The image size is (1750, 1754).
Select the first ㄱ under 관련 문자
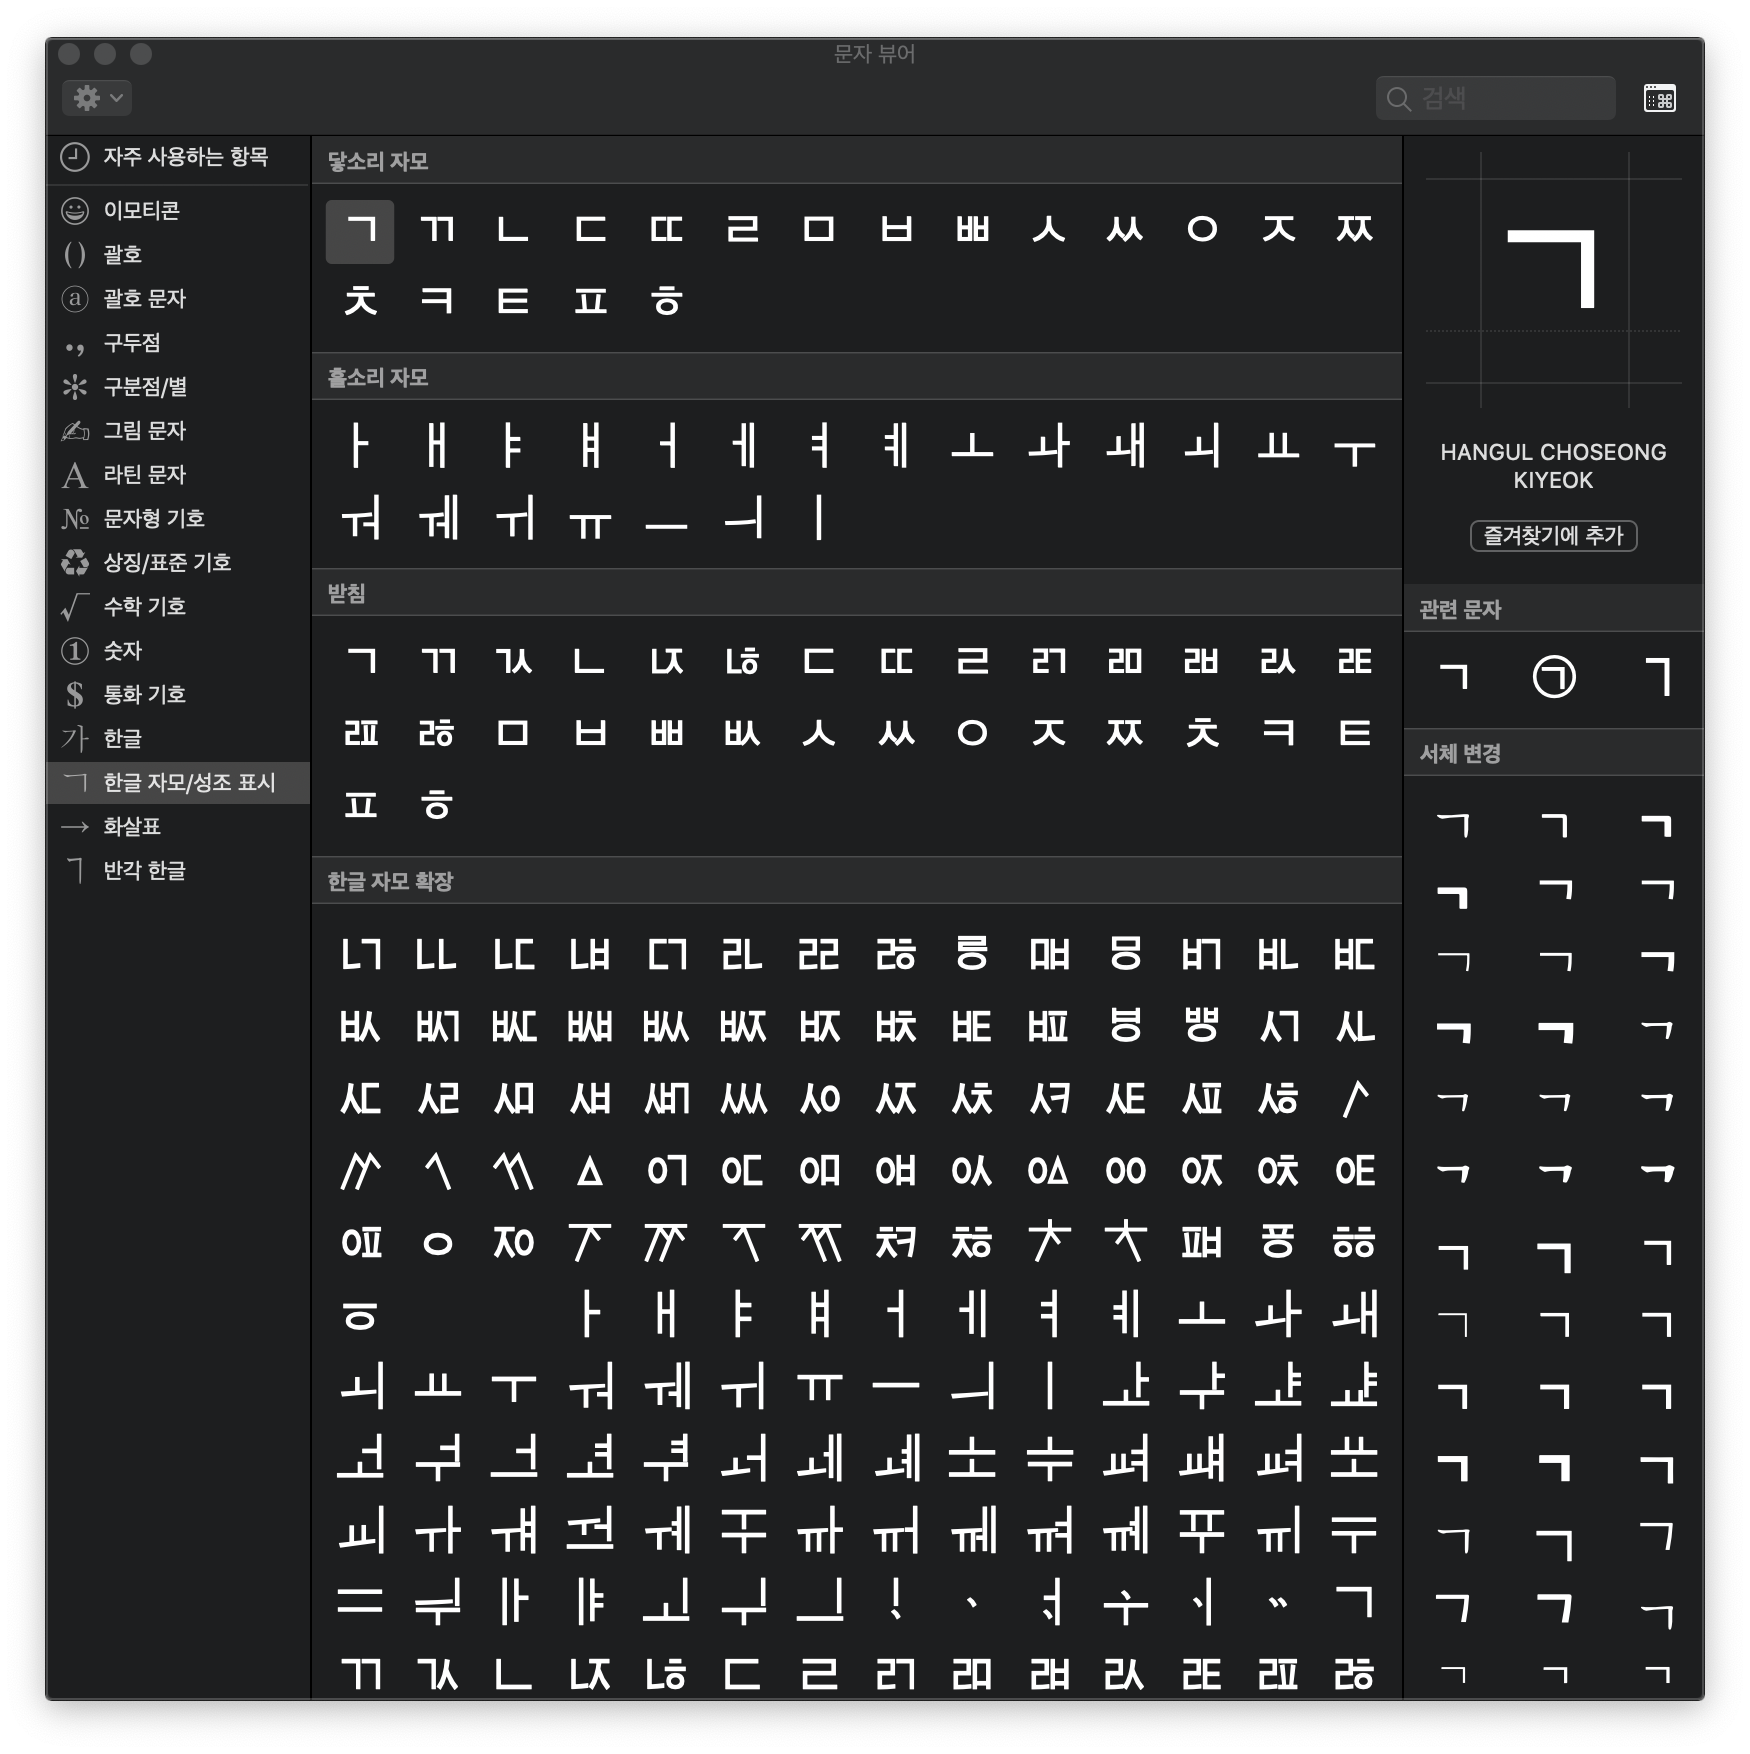point(1453,677)
